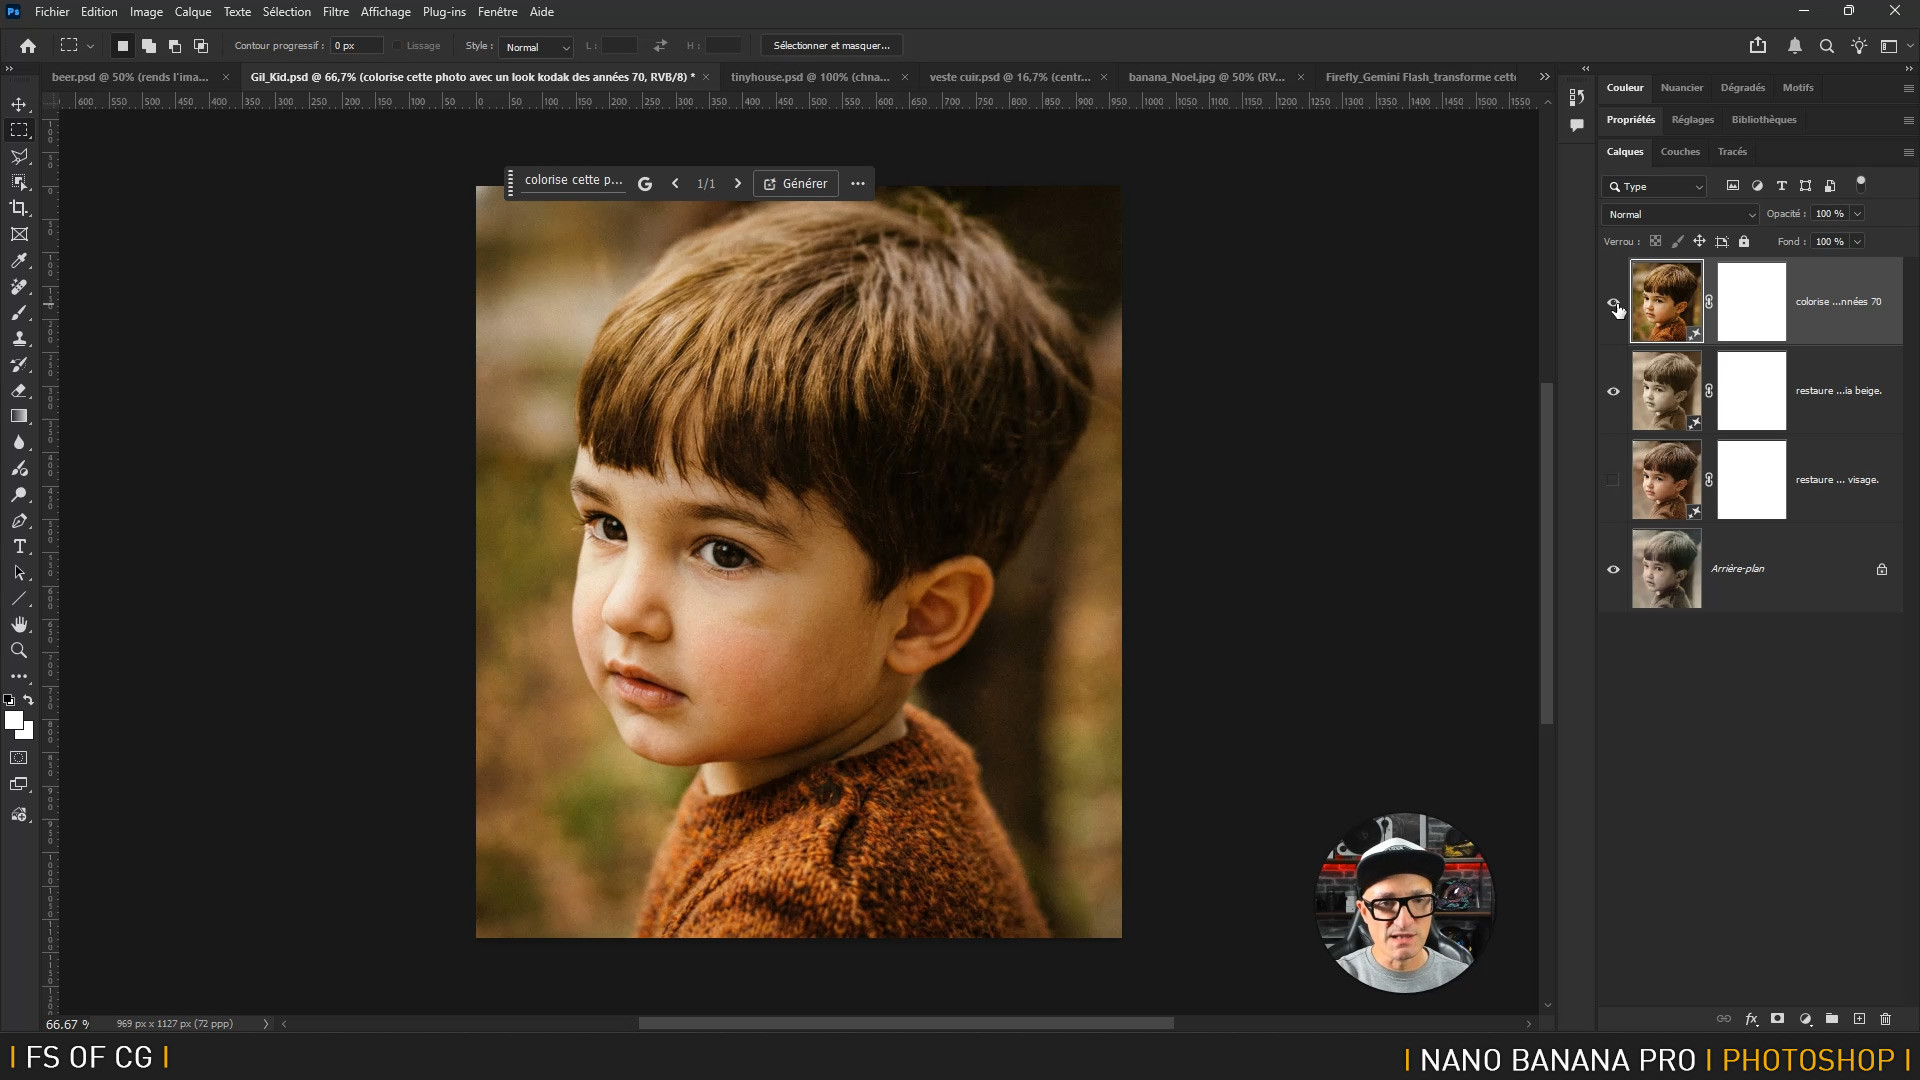1920x1080 pixels.
Task: Select the Zoom tool in toolbar
Action: coord(19,650)
